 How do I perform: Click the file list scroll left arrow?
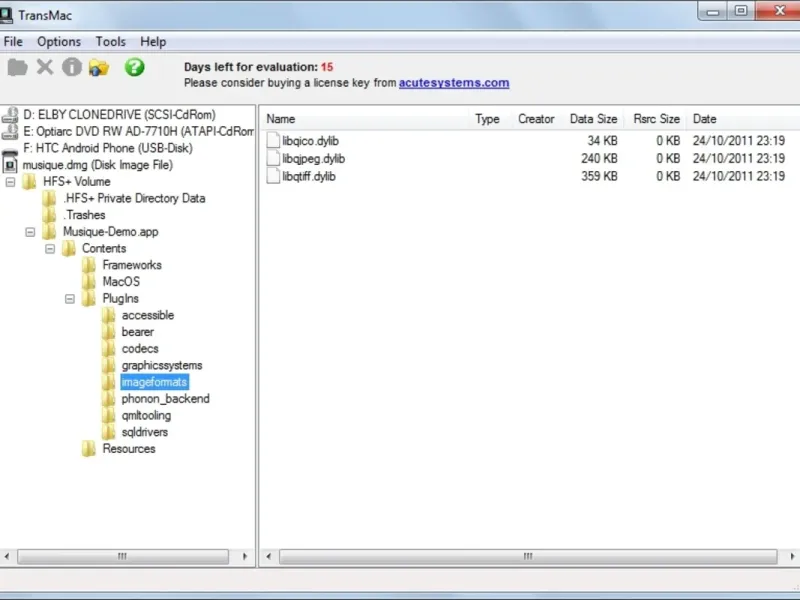tap(268, 556)
